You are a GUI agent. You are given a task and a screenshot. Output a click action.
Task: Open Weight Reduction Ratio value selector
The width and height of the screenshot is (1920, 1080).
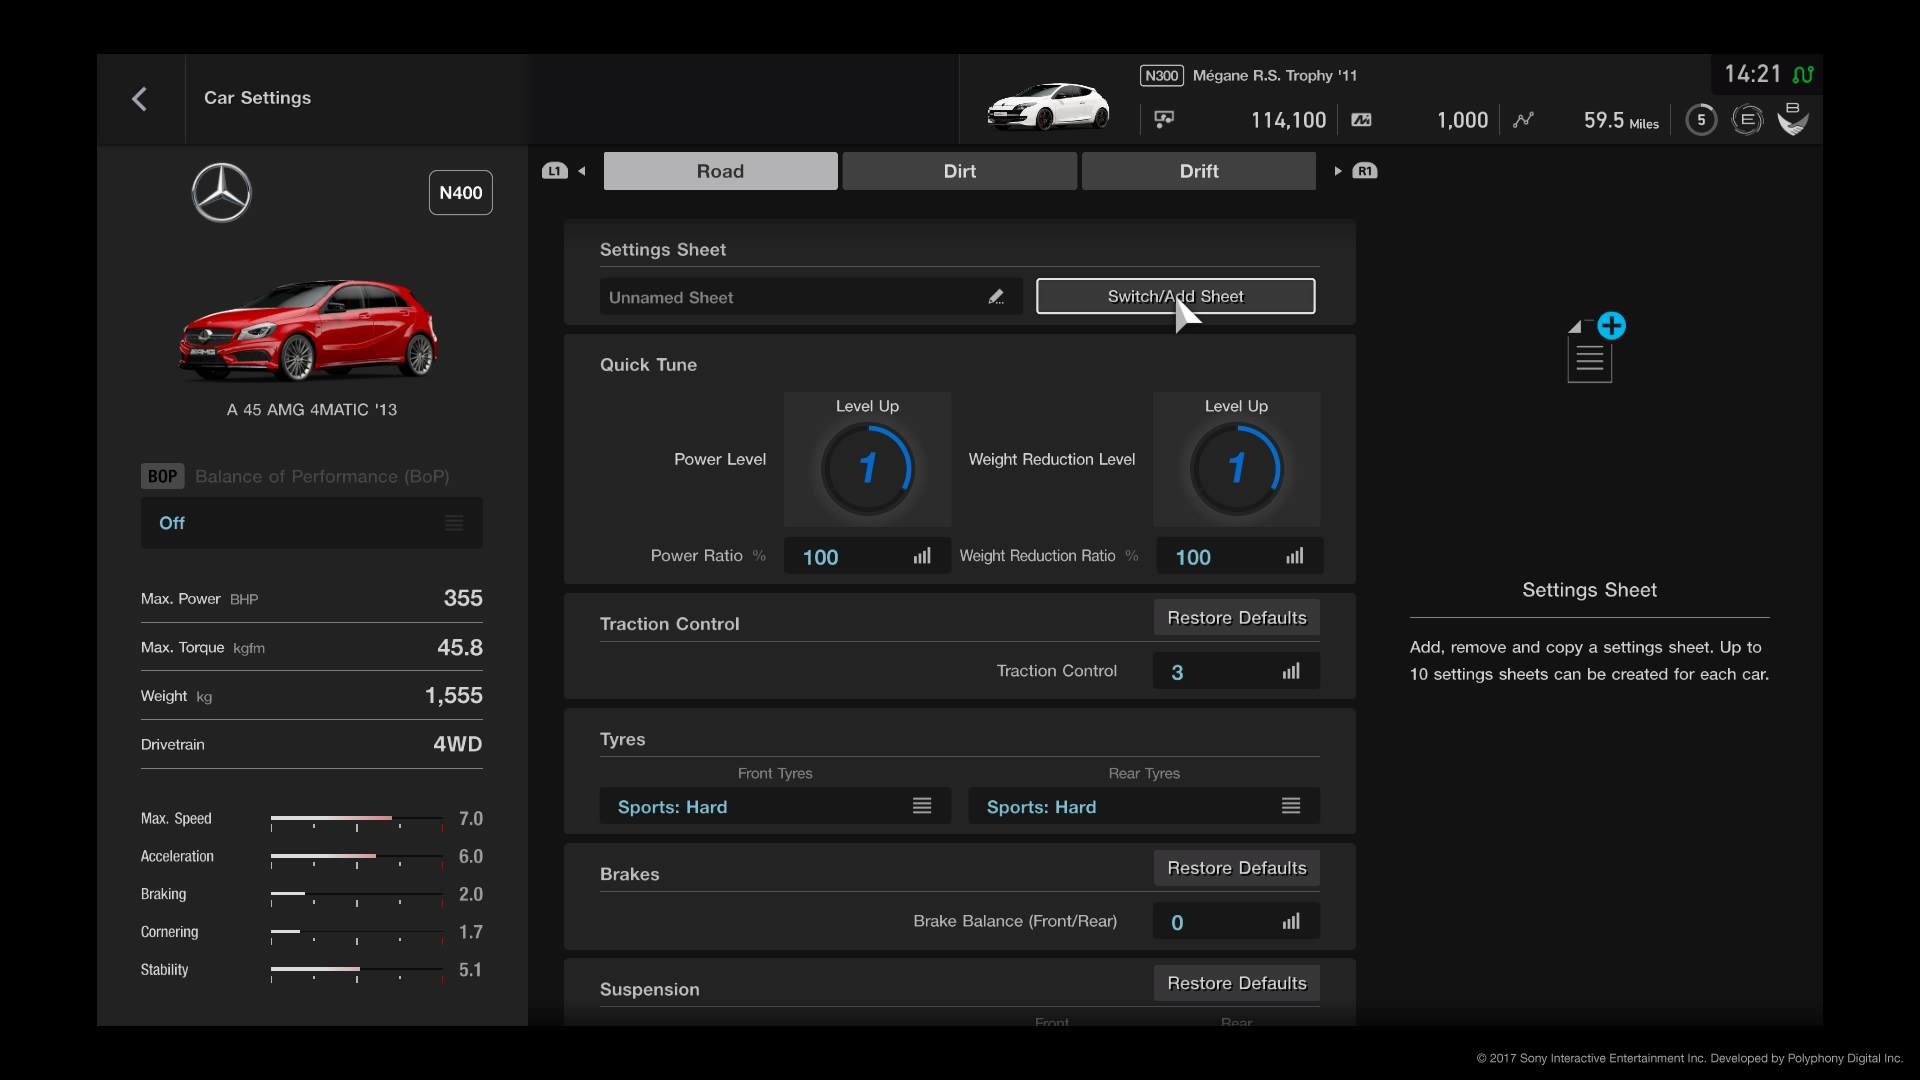coord(1240,556)
